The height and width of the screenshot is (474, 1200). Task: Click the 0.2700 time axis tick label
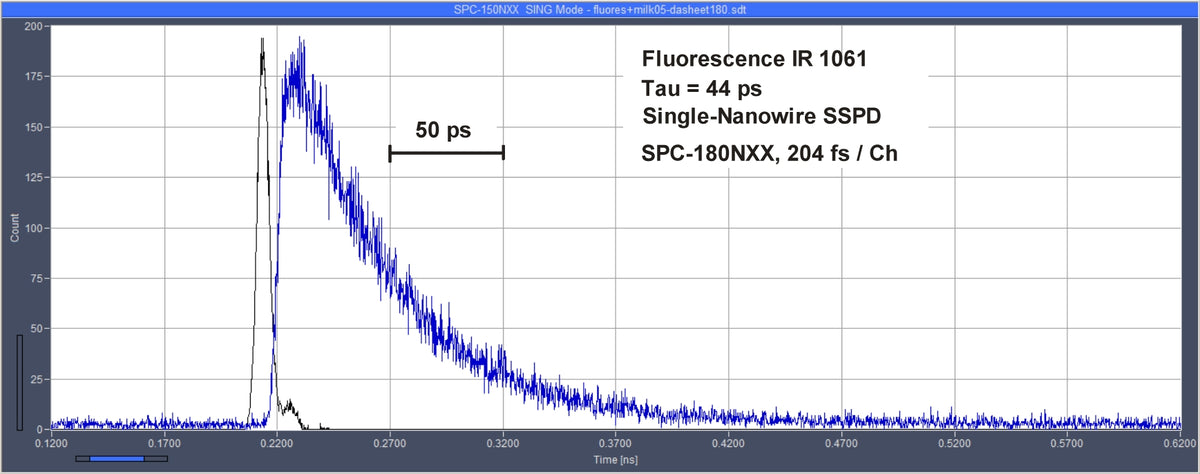point(390,441)
